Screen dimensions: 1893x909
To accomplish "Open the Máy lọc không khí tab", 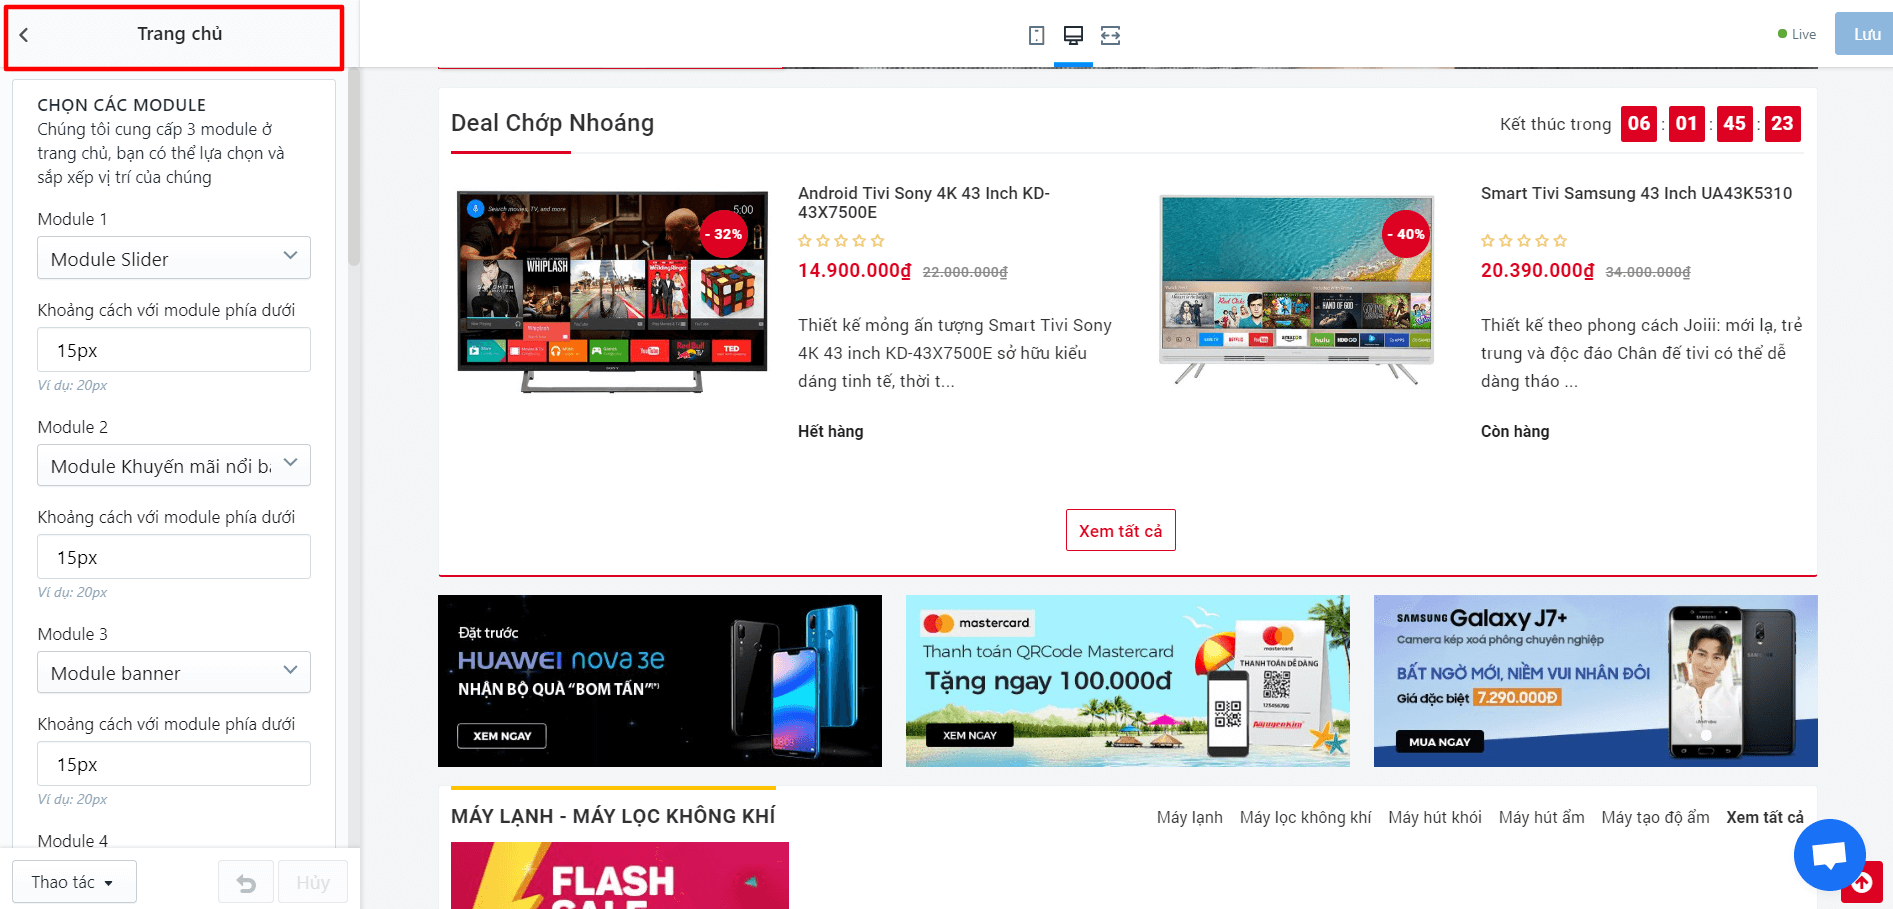I will coord(1306,818).
